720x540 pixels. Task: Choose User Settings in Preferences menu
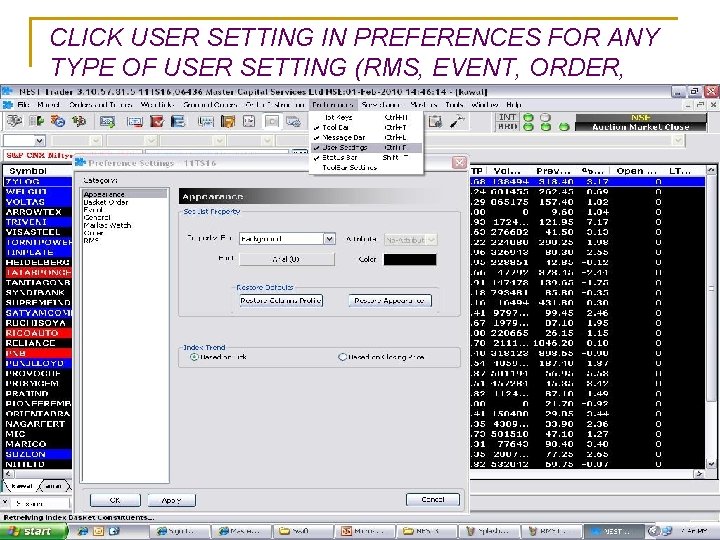(x=366, y=147)
